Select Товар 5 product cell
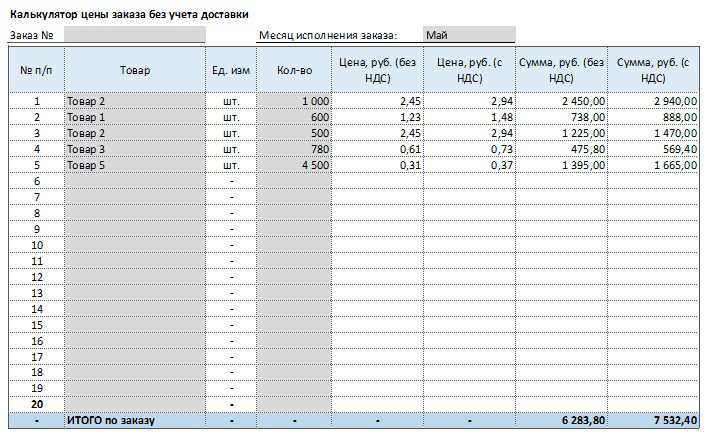This screenshot has height=438, width=708. click(x=135, y=165)
